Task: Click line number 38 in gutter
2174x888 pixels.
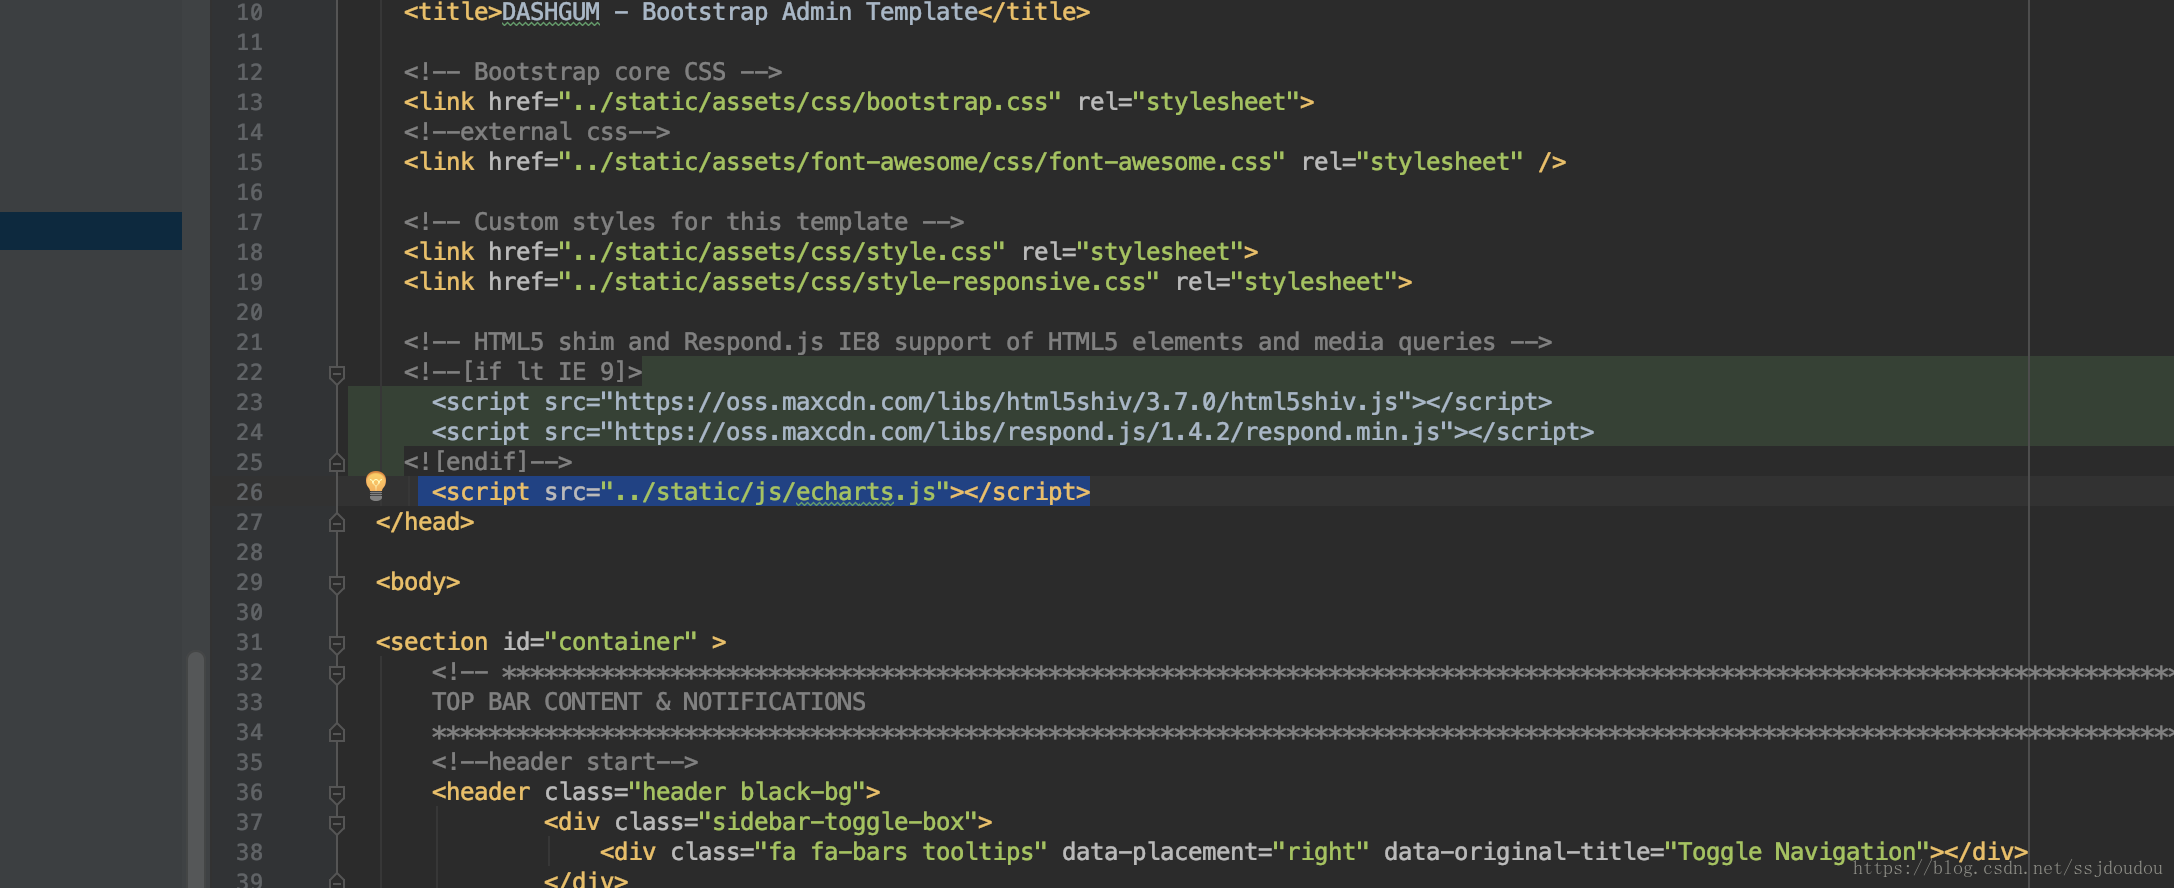Action: coord(249,852)
